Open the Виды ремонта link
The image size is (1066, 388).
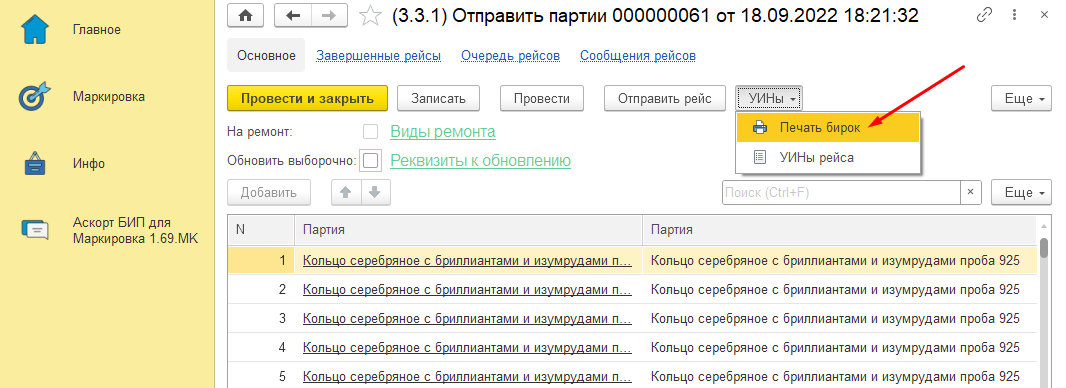click(443, 131)
